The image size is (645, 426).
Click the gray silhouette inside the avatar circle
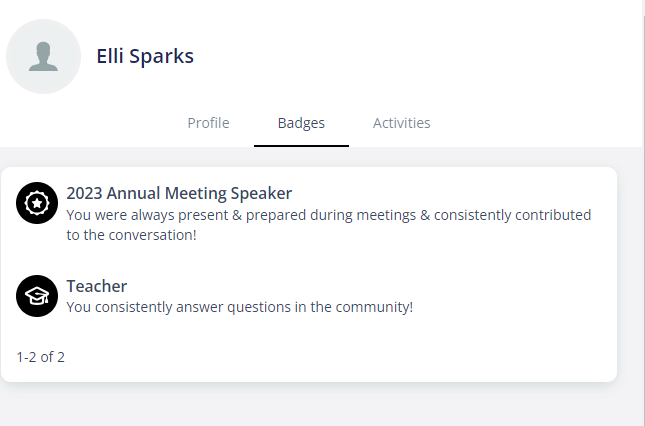[x=43, y=56]
